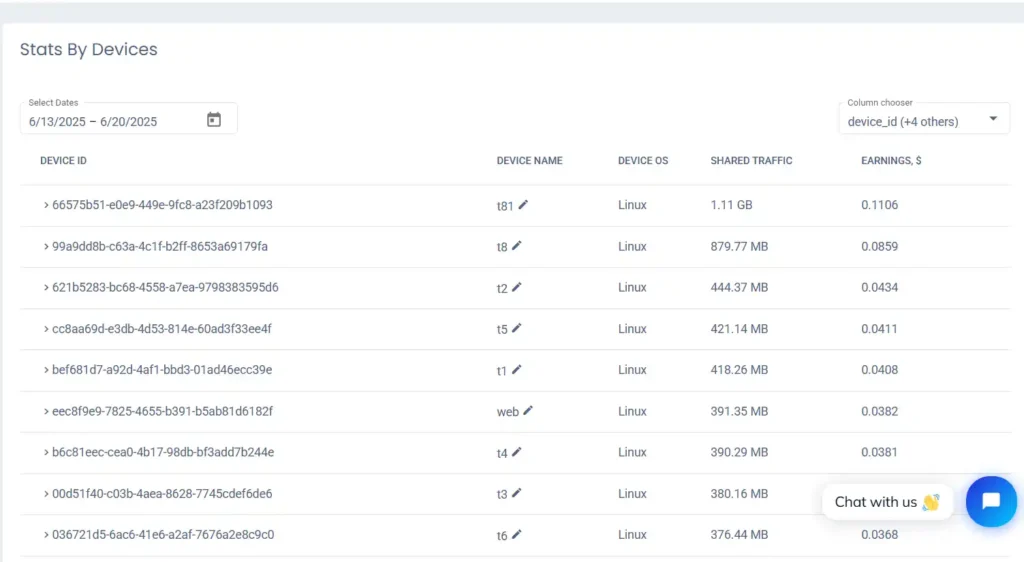The height and width of the screenshot is (562, 1024).
Task: Edit device name t6 pencil icon
Action: pyautogui.click(x=517, y=534)
